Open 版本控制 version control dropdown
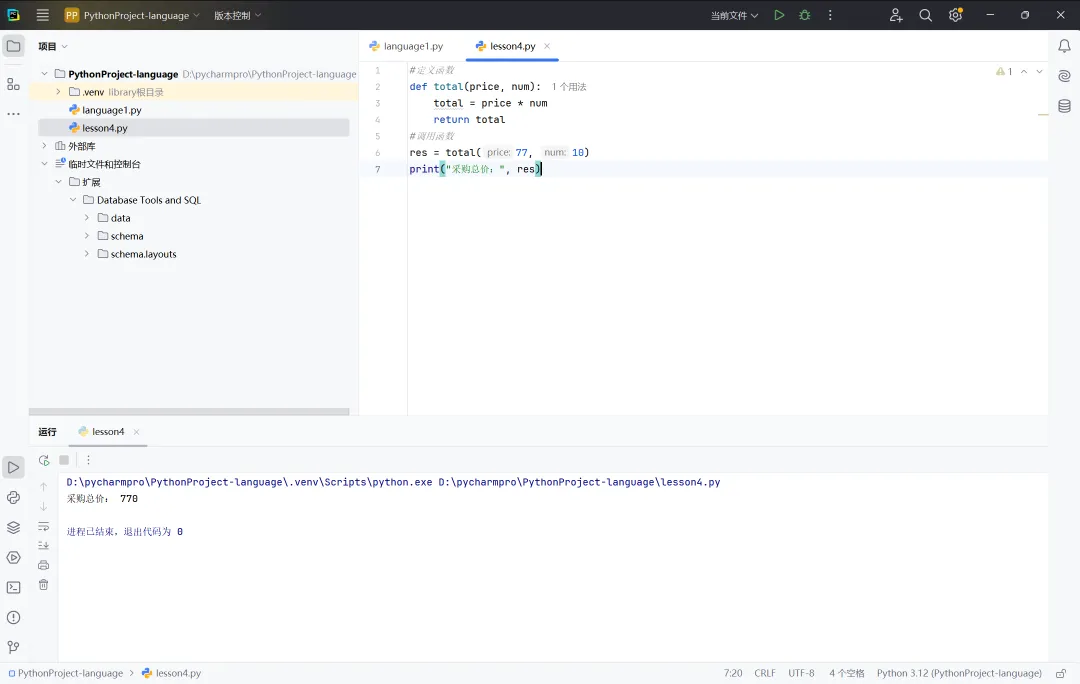1080x684 pixels. [237, 15]
